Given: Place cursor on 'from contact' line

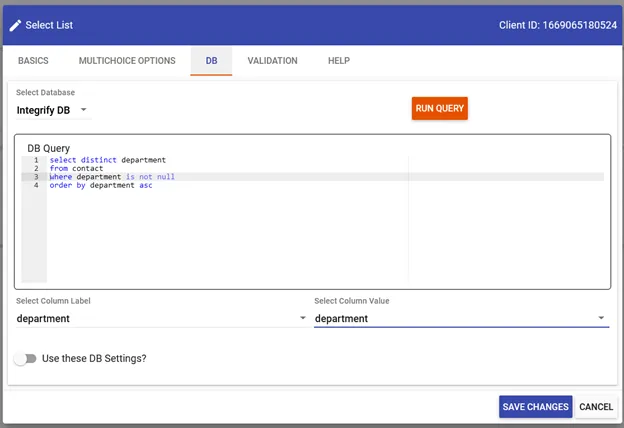Looking at the screenshot, I should [76, 168].
